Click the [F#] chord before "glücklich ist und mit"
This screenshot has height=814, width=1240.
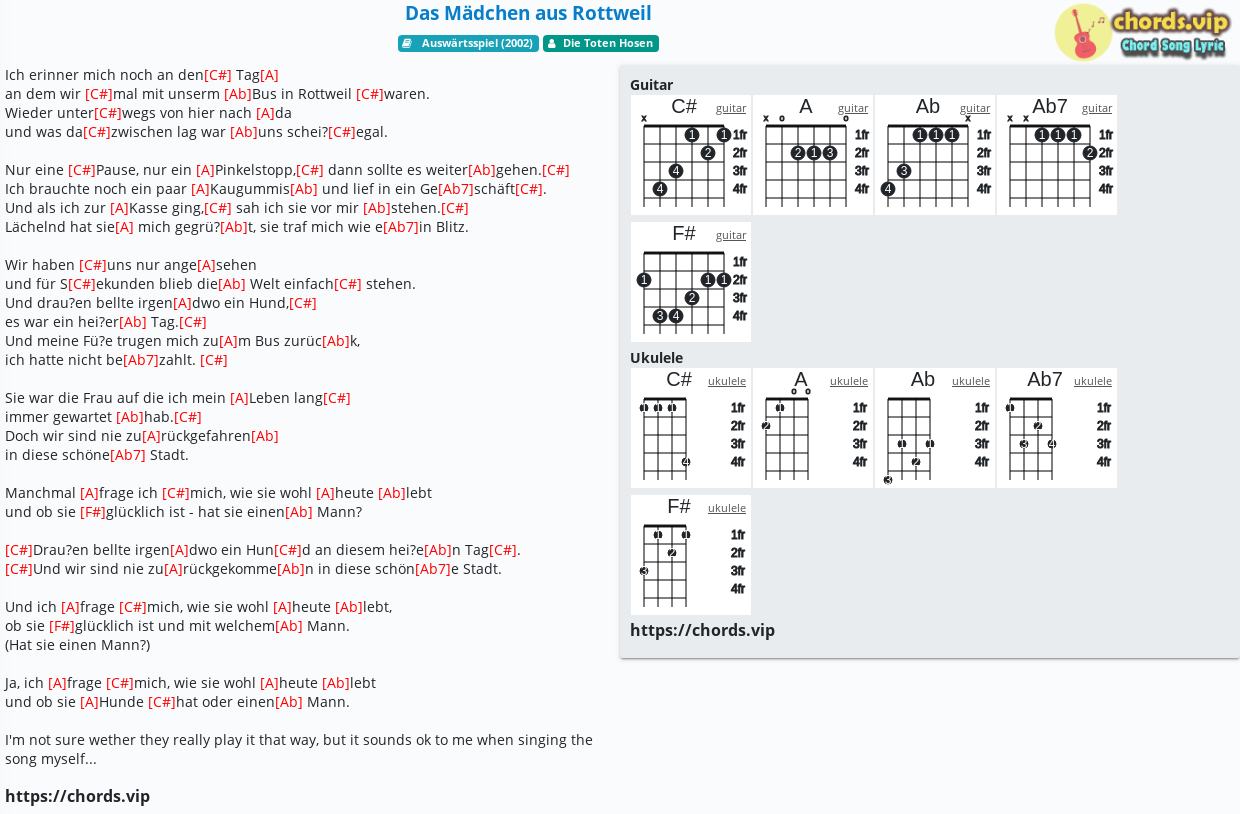(62, 626)
